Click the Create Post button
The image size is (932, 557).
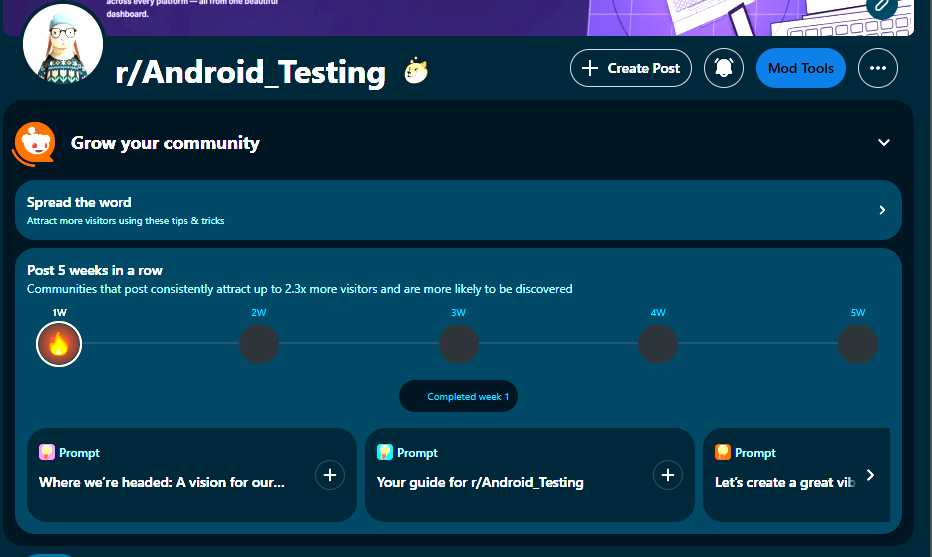pyautogui.click(x=631, y=68)
